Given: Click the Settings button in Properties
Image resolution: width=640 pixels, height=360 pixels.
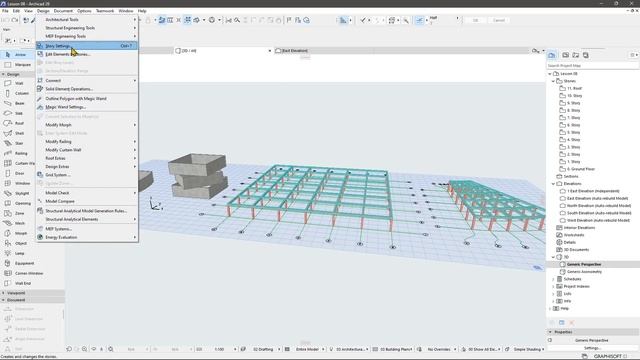Looking at the screenshot, I should click(592, 348).
